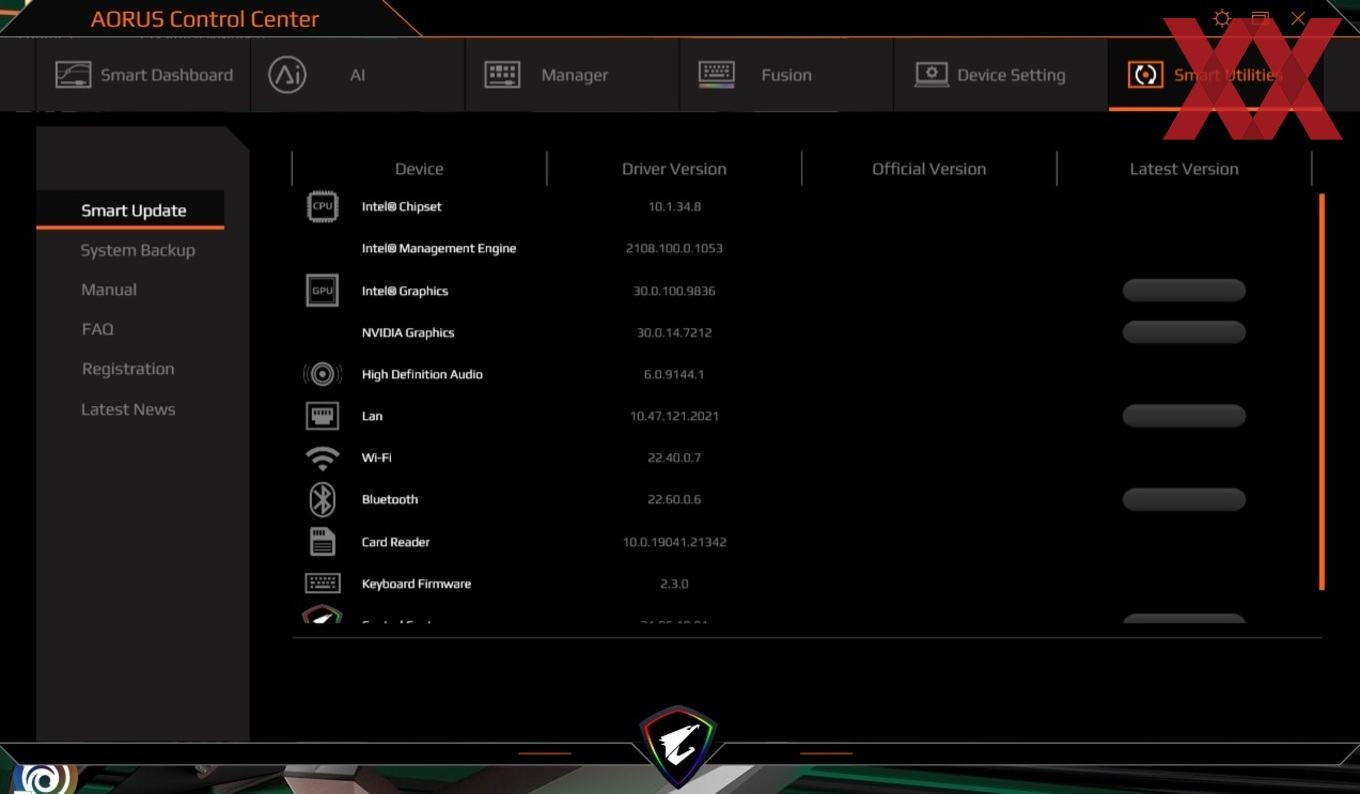1360x794 pixels.
Task: Open Latest News in the sidebar
Action: pyautogui.click(x=128, y=409)
